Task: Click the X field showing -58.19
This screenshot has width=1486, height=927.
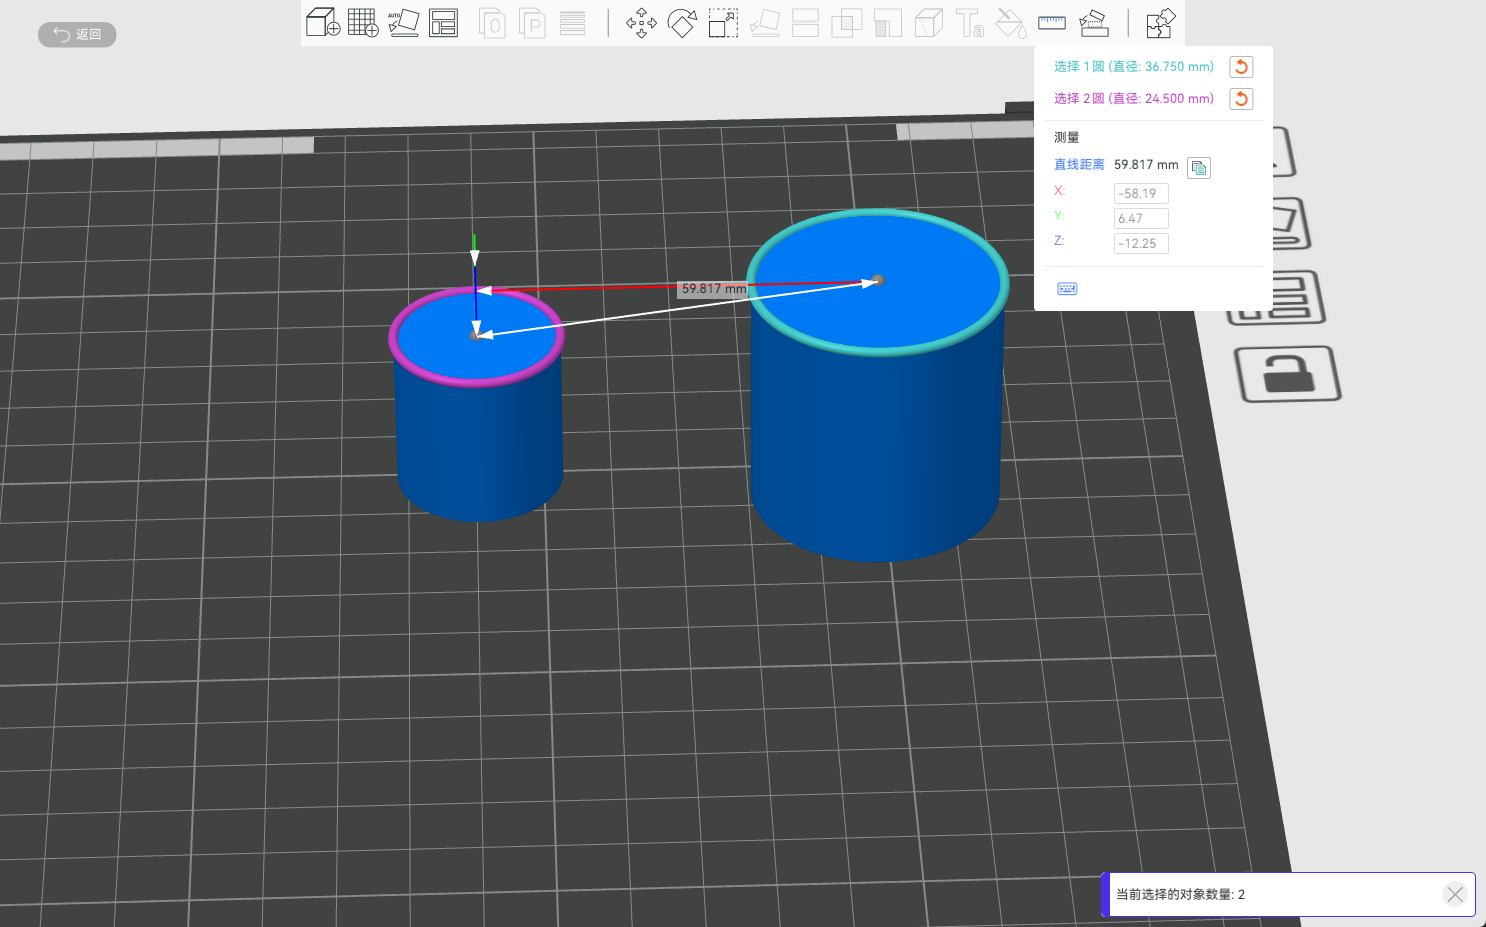Action: click(x=1141, y=193)
